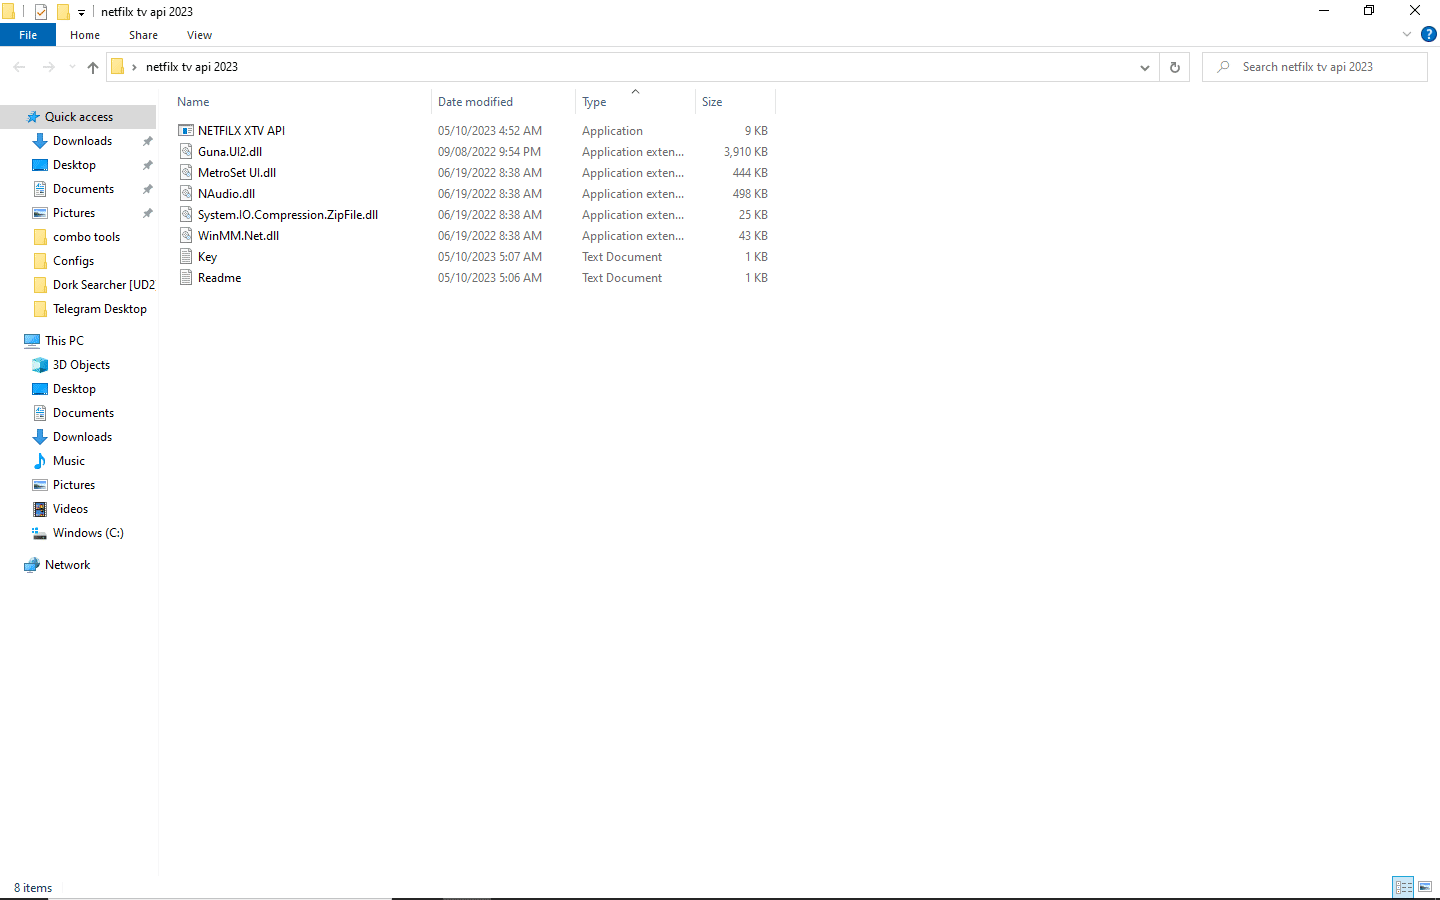Select the WinMM.Net.dll file icon
The width and height of the screenshot is (1440, 900).
click(186, 236)
